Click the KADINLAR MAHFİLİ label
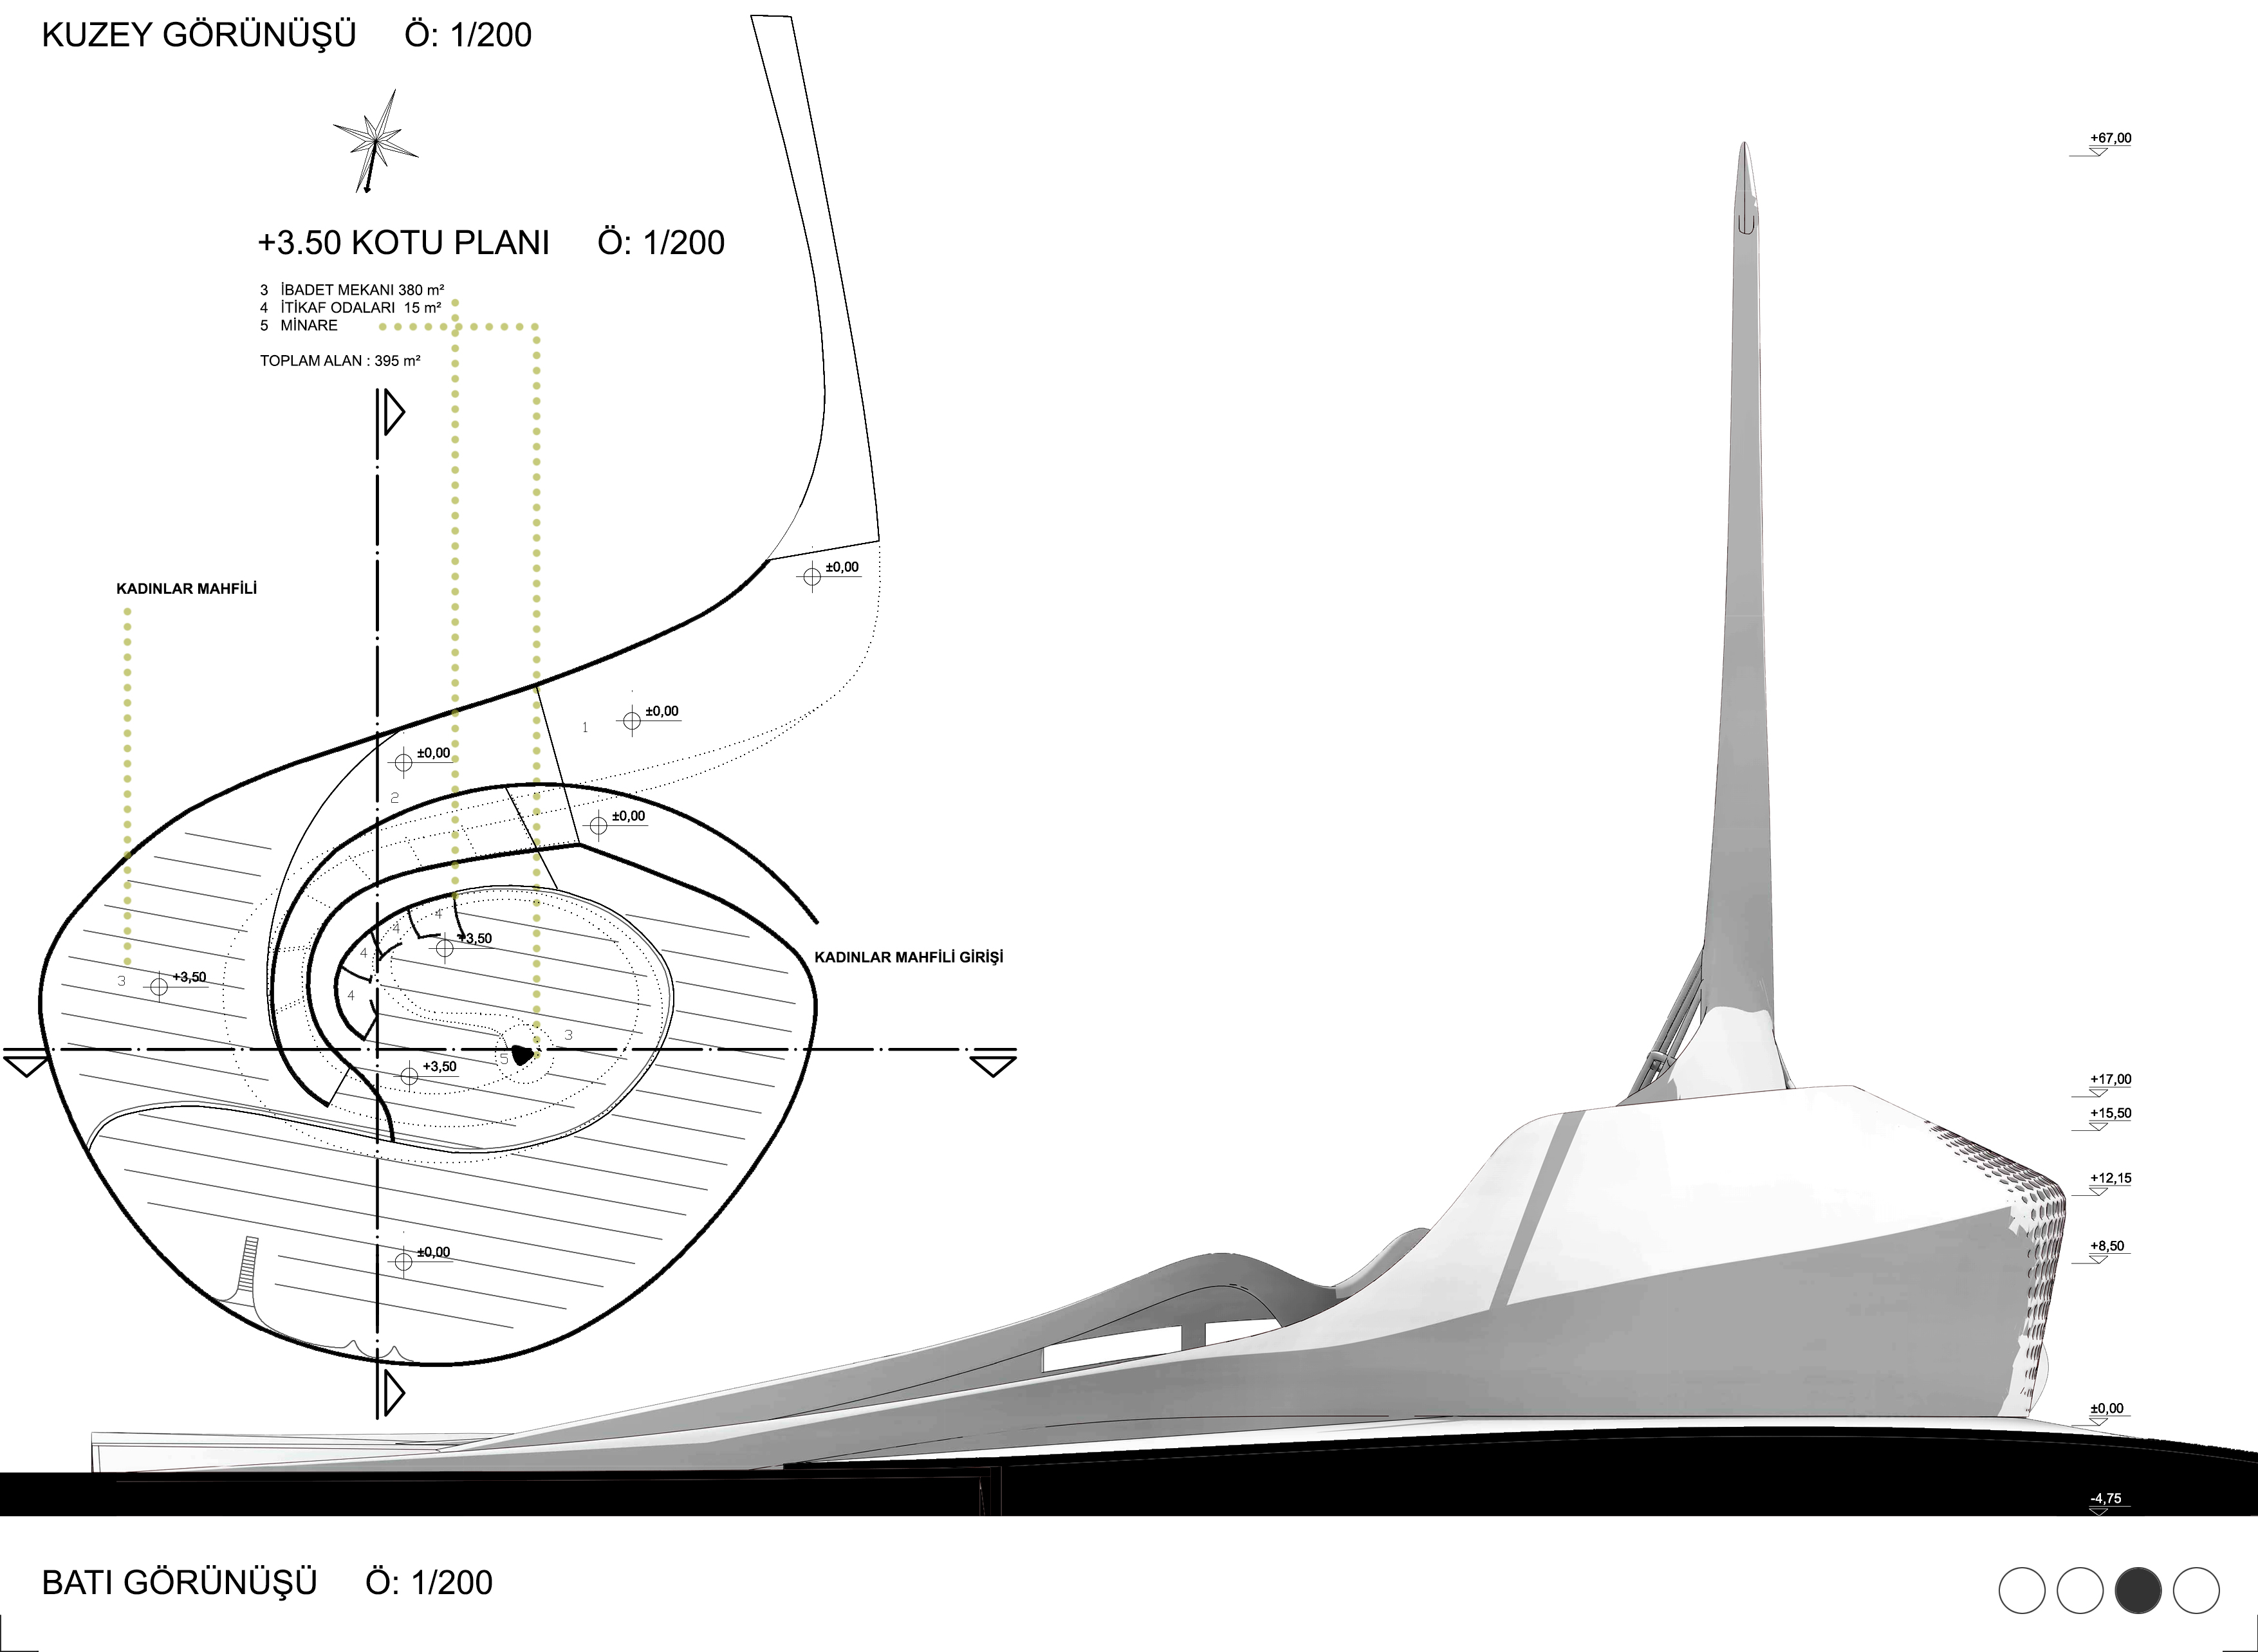This screenshot has height=1652, width=2258. [186, 589]
